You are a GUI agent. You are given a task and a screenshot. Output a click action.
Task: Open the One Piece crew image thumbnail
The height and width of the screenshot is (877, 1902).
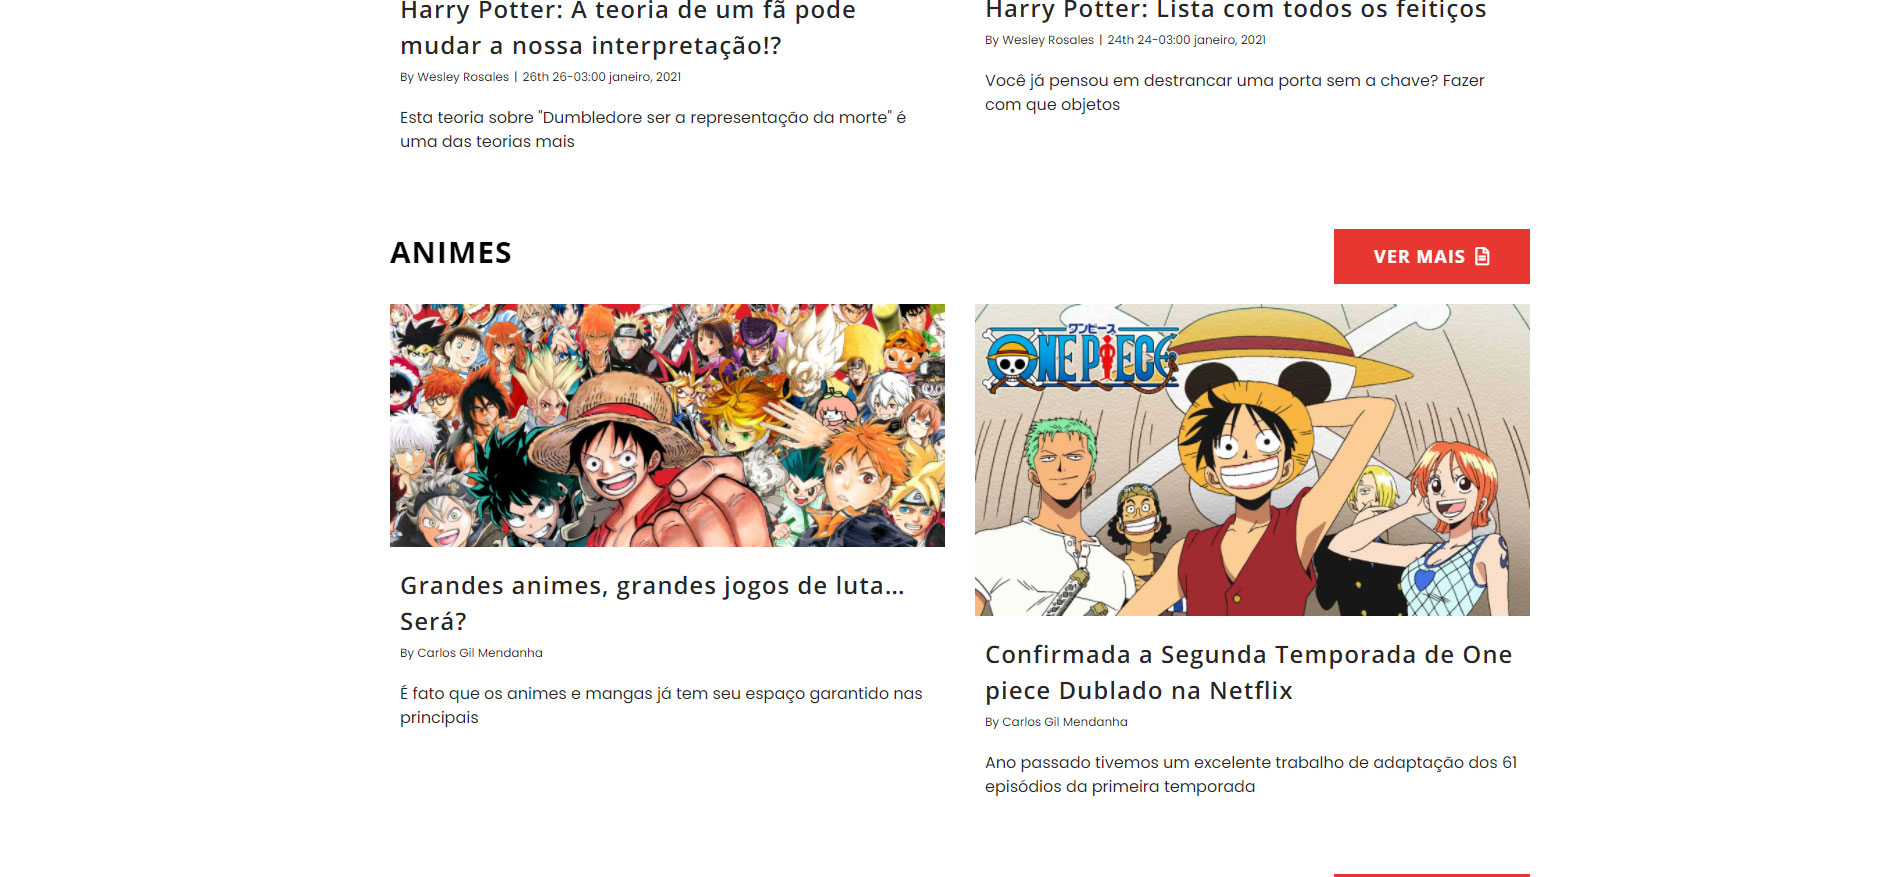coord(1252,460)
